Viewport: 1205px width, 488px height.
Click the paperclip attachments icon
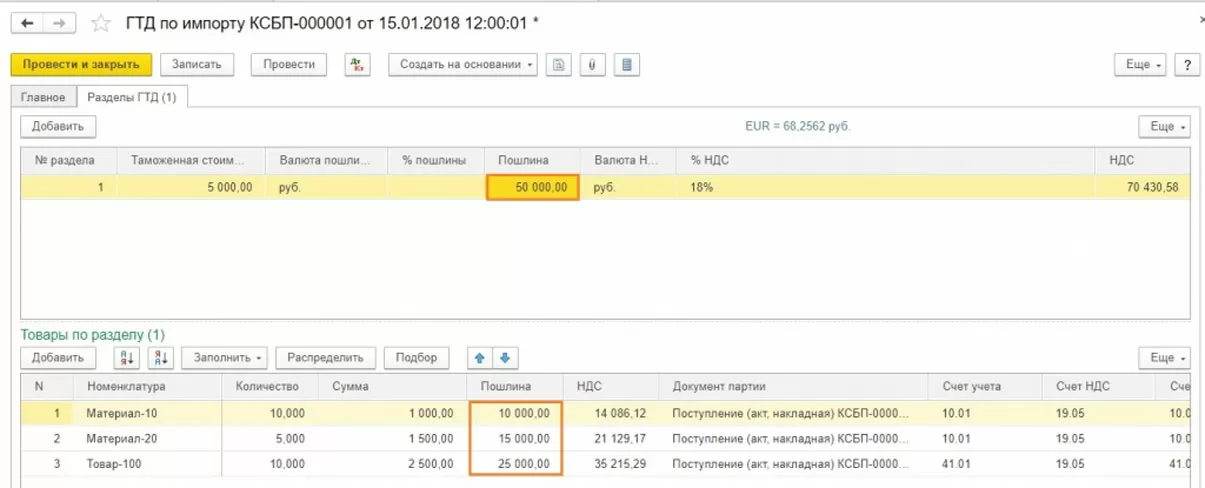[593, 64]
